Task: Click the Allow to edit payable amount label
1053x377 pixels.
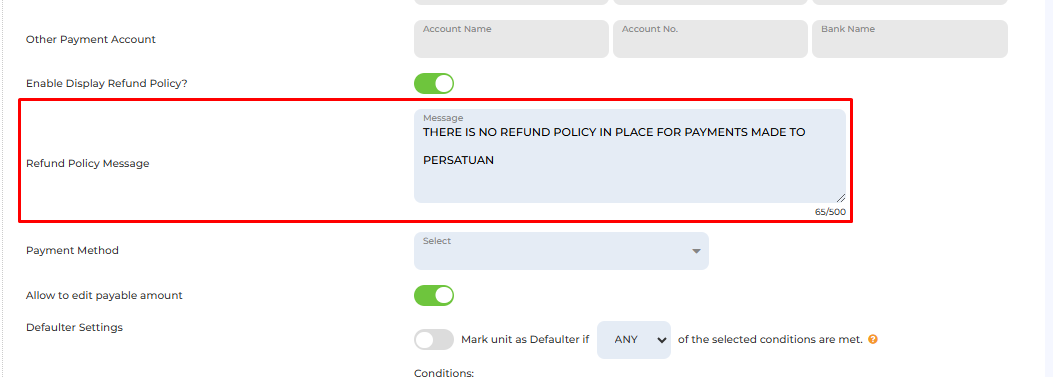Action: coord(104,295)
